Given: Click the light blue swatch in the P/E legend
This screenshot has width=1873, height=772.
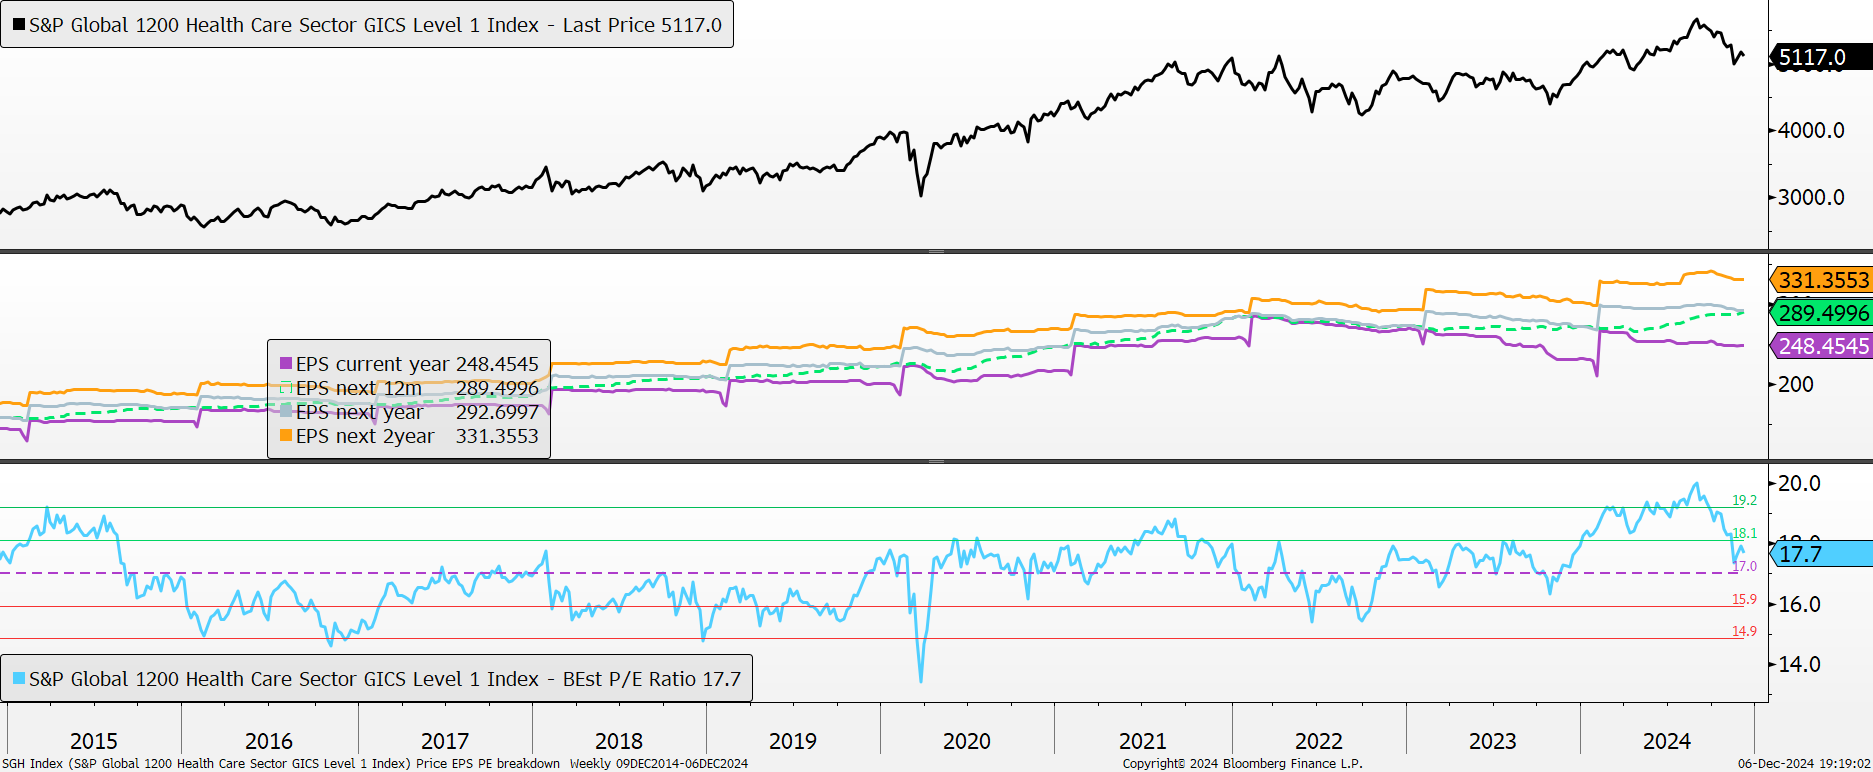Looking at the screenshot, I should coord(19,679).
